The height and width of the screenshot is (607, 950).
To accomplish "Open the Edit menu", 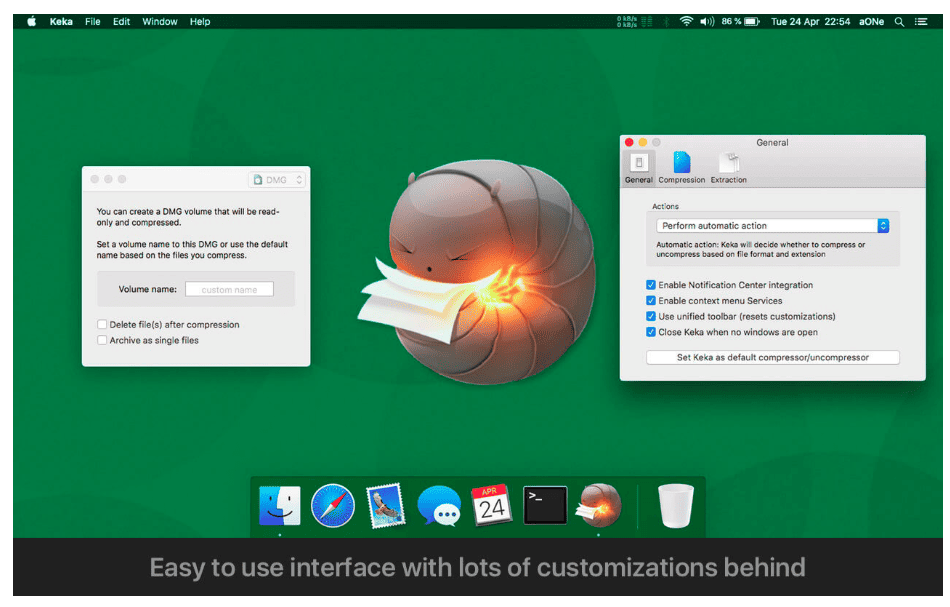I will click(121, 22).
